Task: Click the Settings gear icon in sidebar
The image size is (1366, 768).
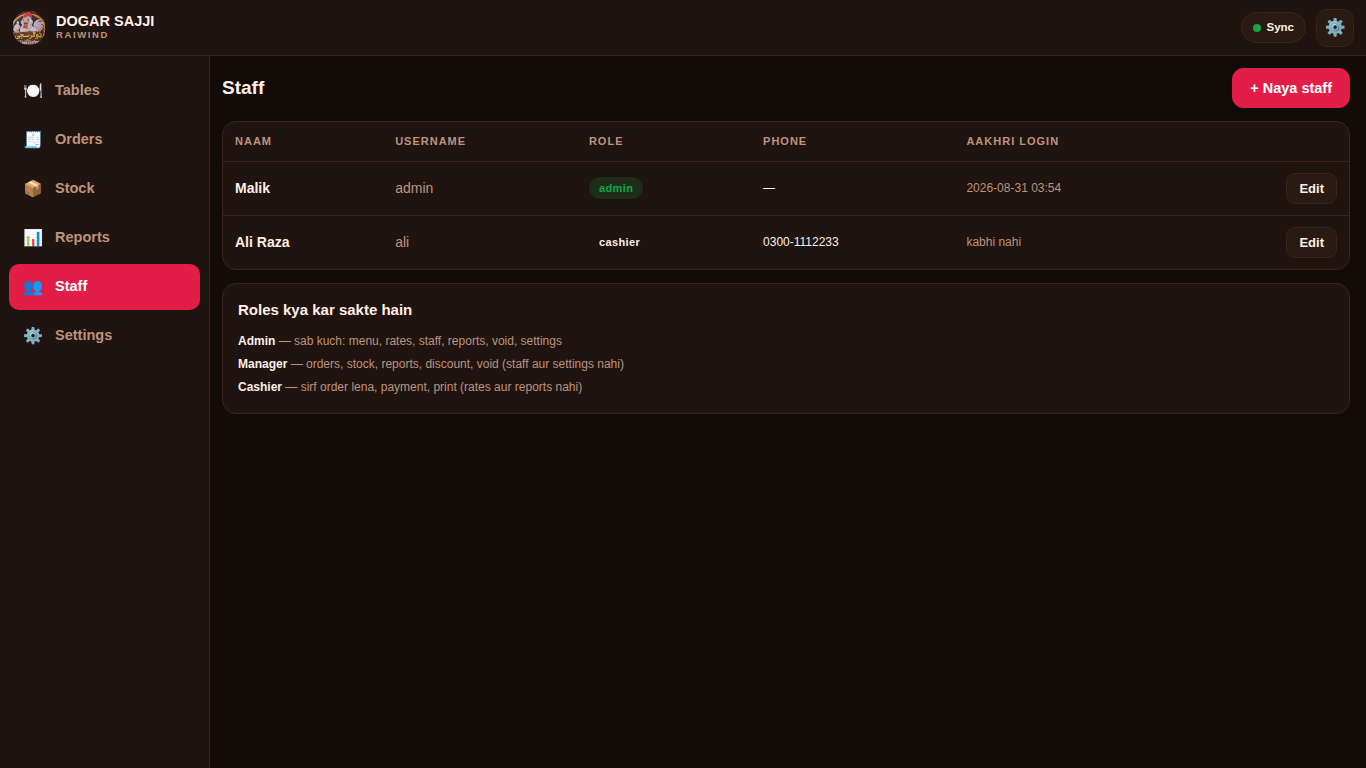Action: 33,335
